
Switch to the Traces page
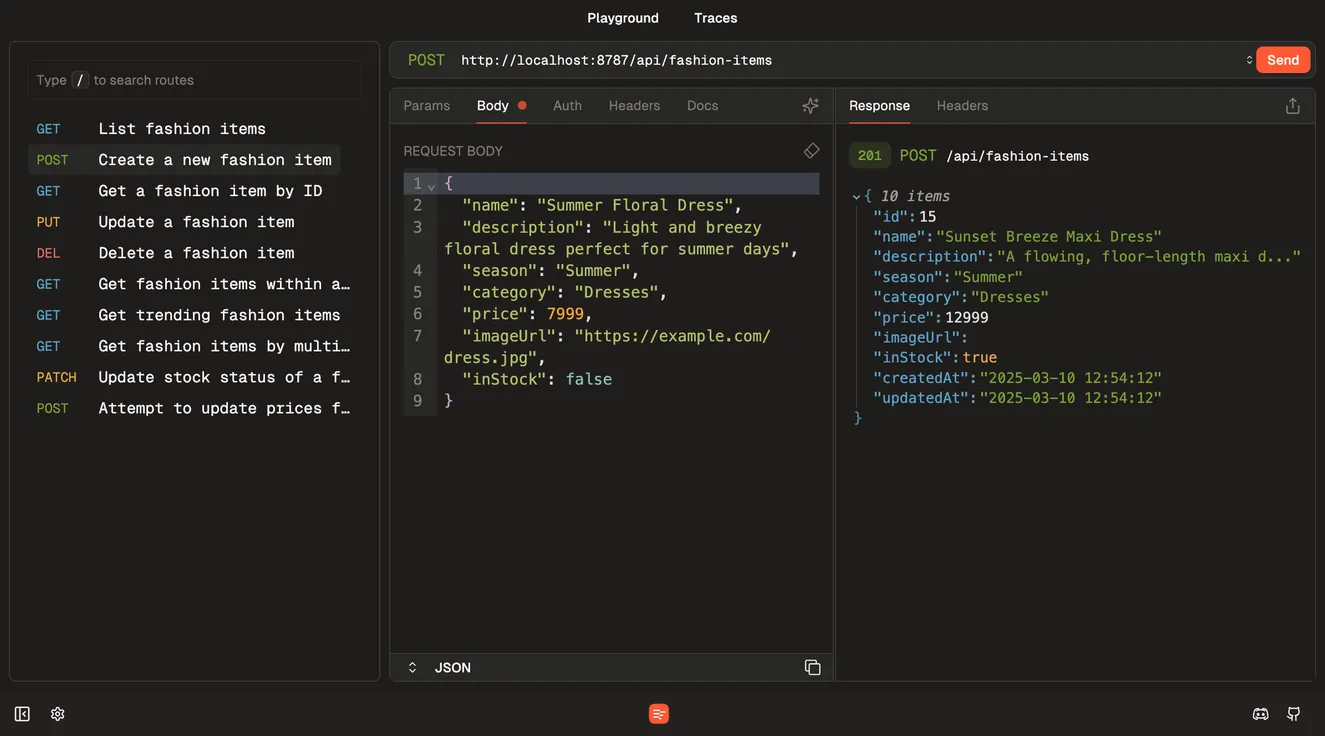[715, 16]
